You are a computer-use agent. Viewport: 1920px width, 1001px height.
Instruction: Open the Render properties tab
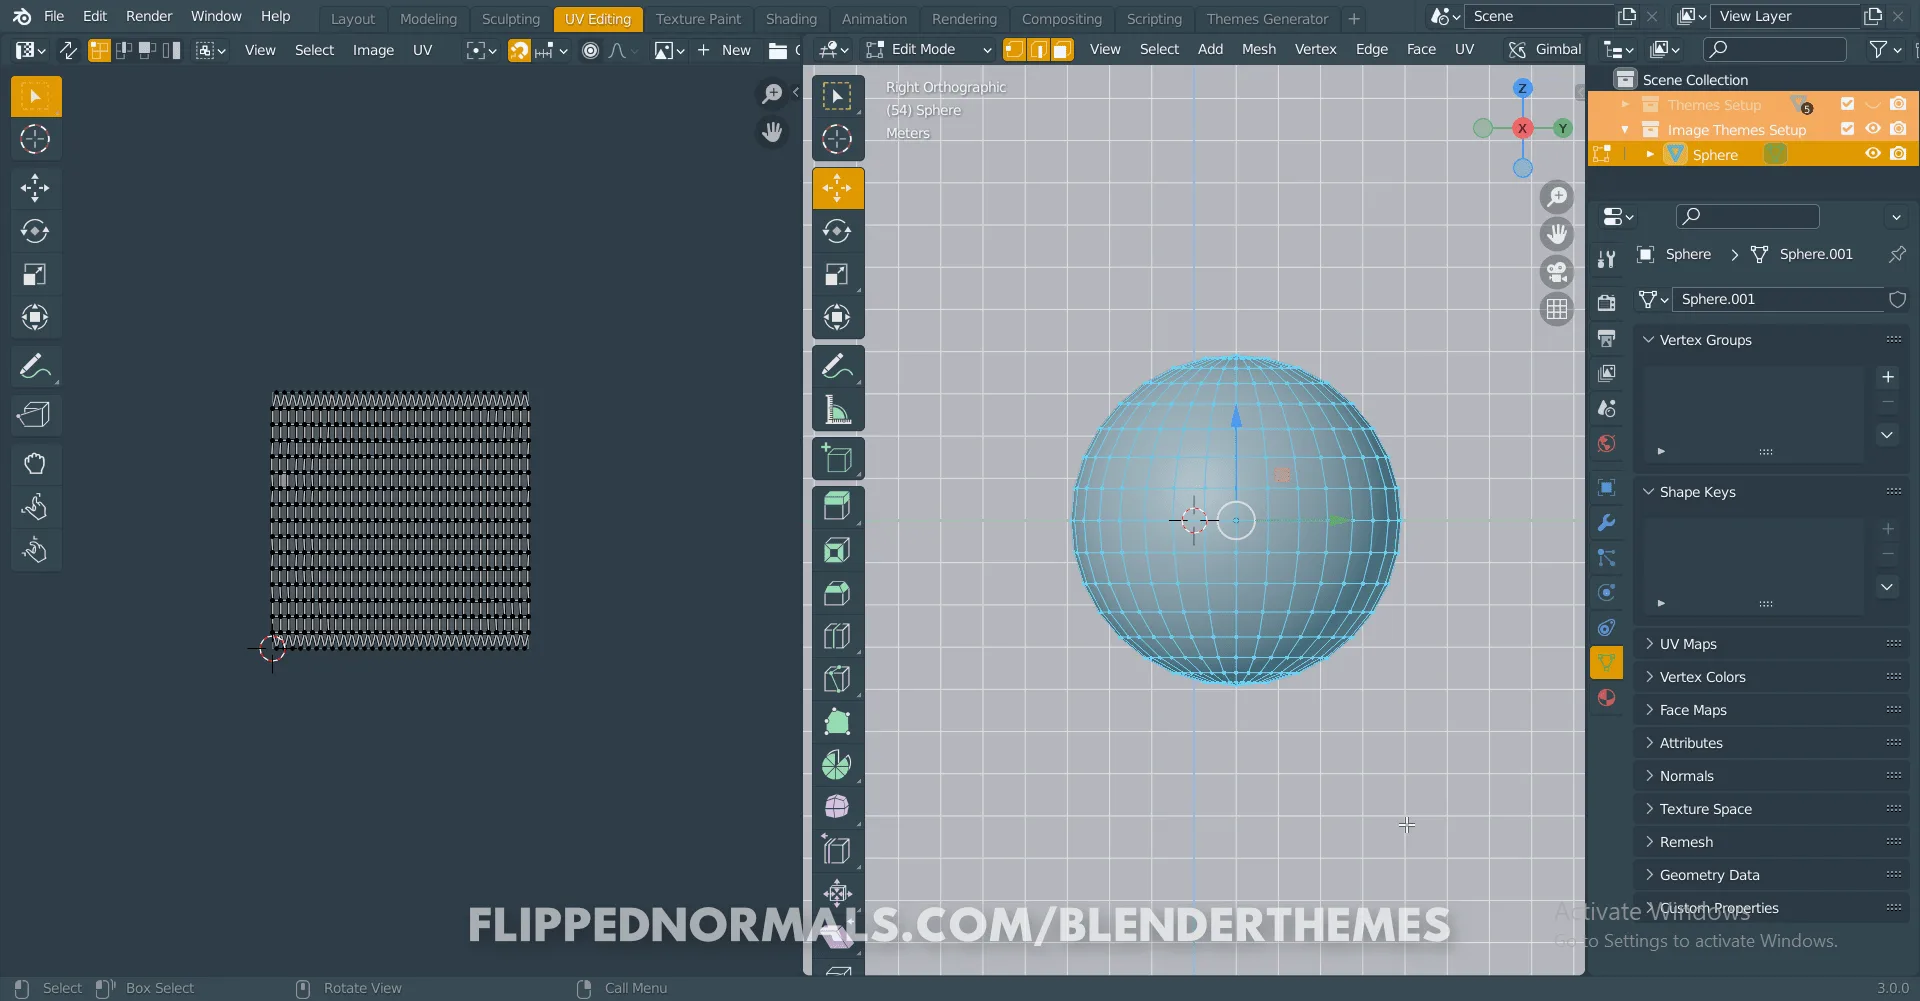1606,302
